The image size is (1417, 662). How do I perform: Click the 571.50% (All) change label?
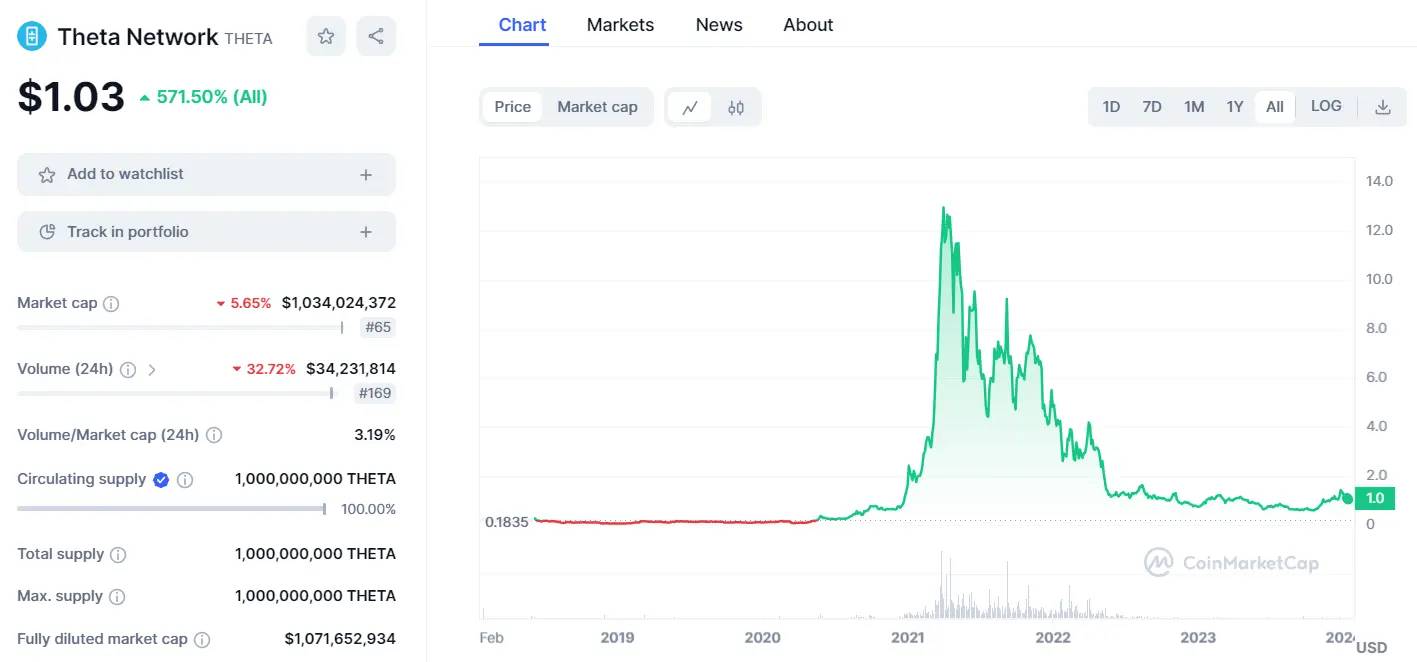[203, 97]
